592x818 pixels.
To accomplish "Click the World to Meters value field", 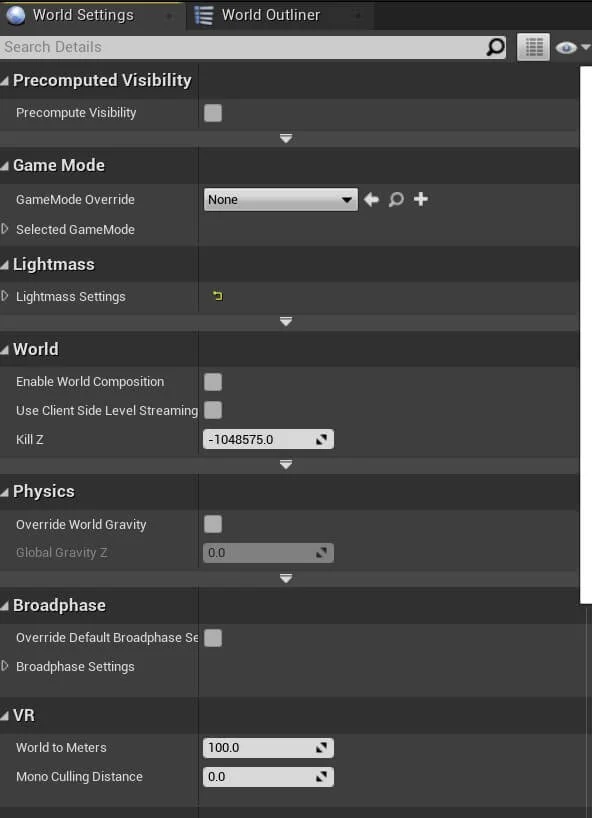I will [268, 748].
